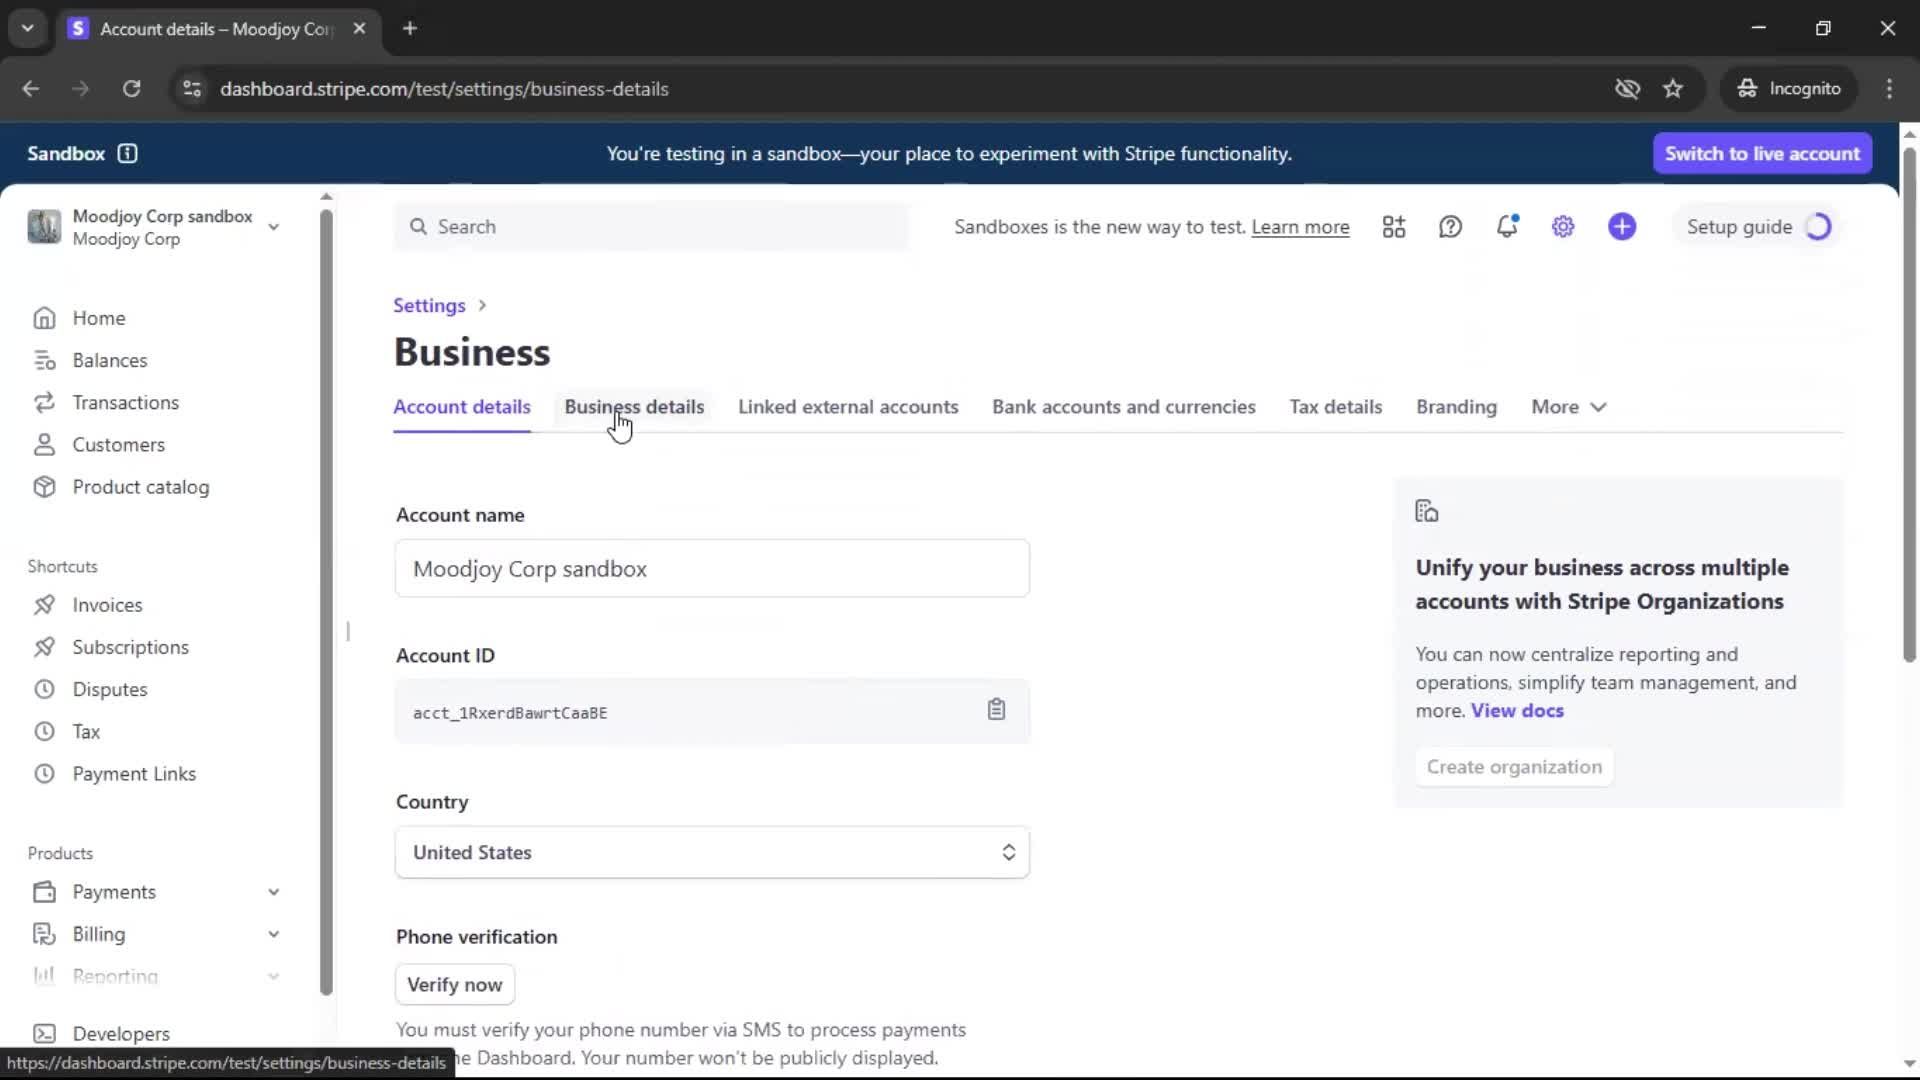Viewport: 1920px width, 1080px height.
Task: Click the Account name input field
Action: 712,569
